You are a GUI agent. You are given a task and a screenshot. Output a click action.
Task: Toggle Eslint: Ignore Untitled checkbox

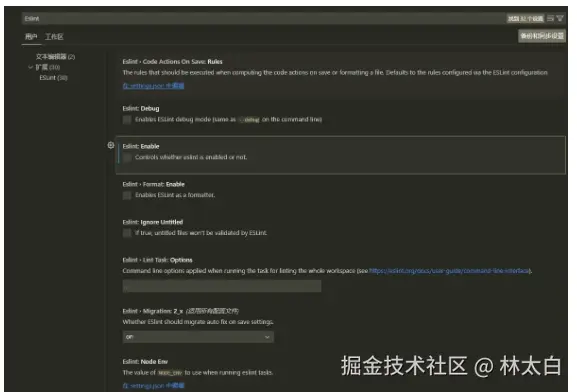(x=127, y=233)
